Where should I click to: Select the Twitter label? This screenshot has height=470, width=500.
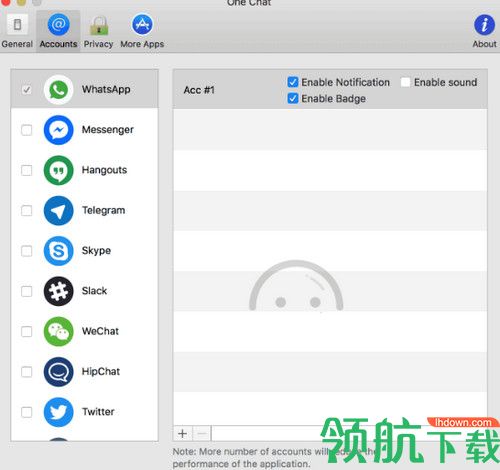point(98,412)
